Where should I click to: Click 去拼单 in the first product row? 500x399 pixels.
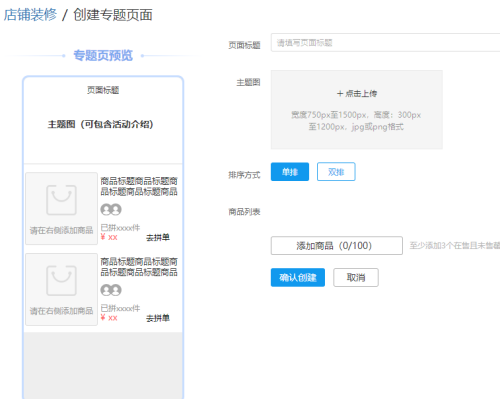(x=158, y=237)
